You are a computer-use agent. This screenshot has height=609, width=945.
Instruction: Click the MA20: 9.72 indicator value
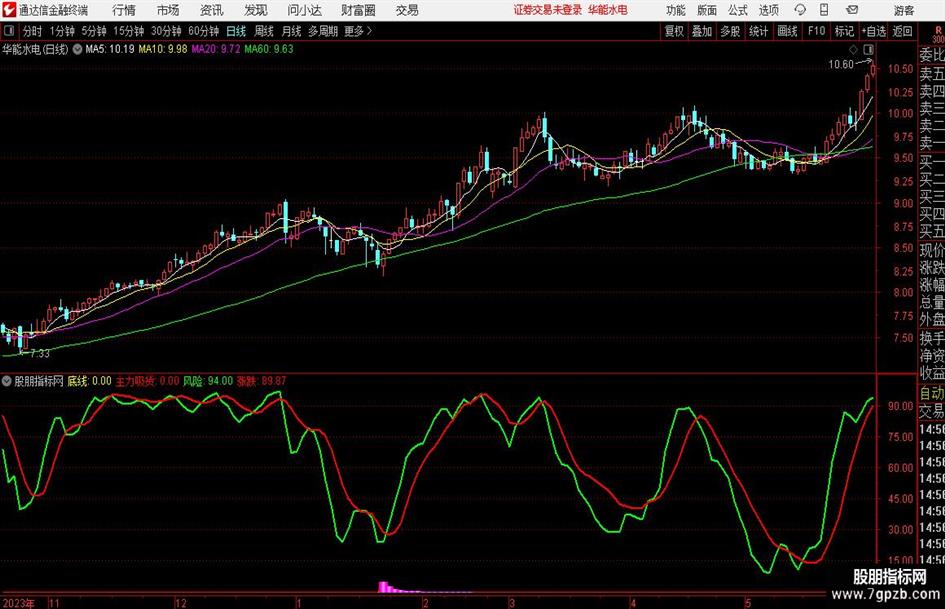pyautogui.click(x=216, y=49)
